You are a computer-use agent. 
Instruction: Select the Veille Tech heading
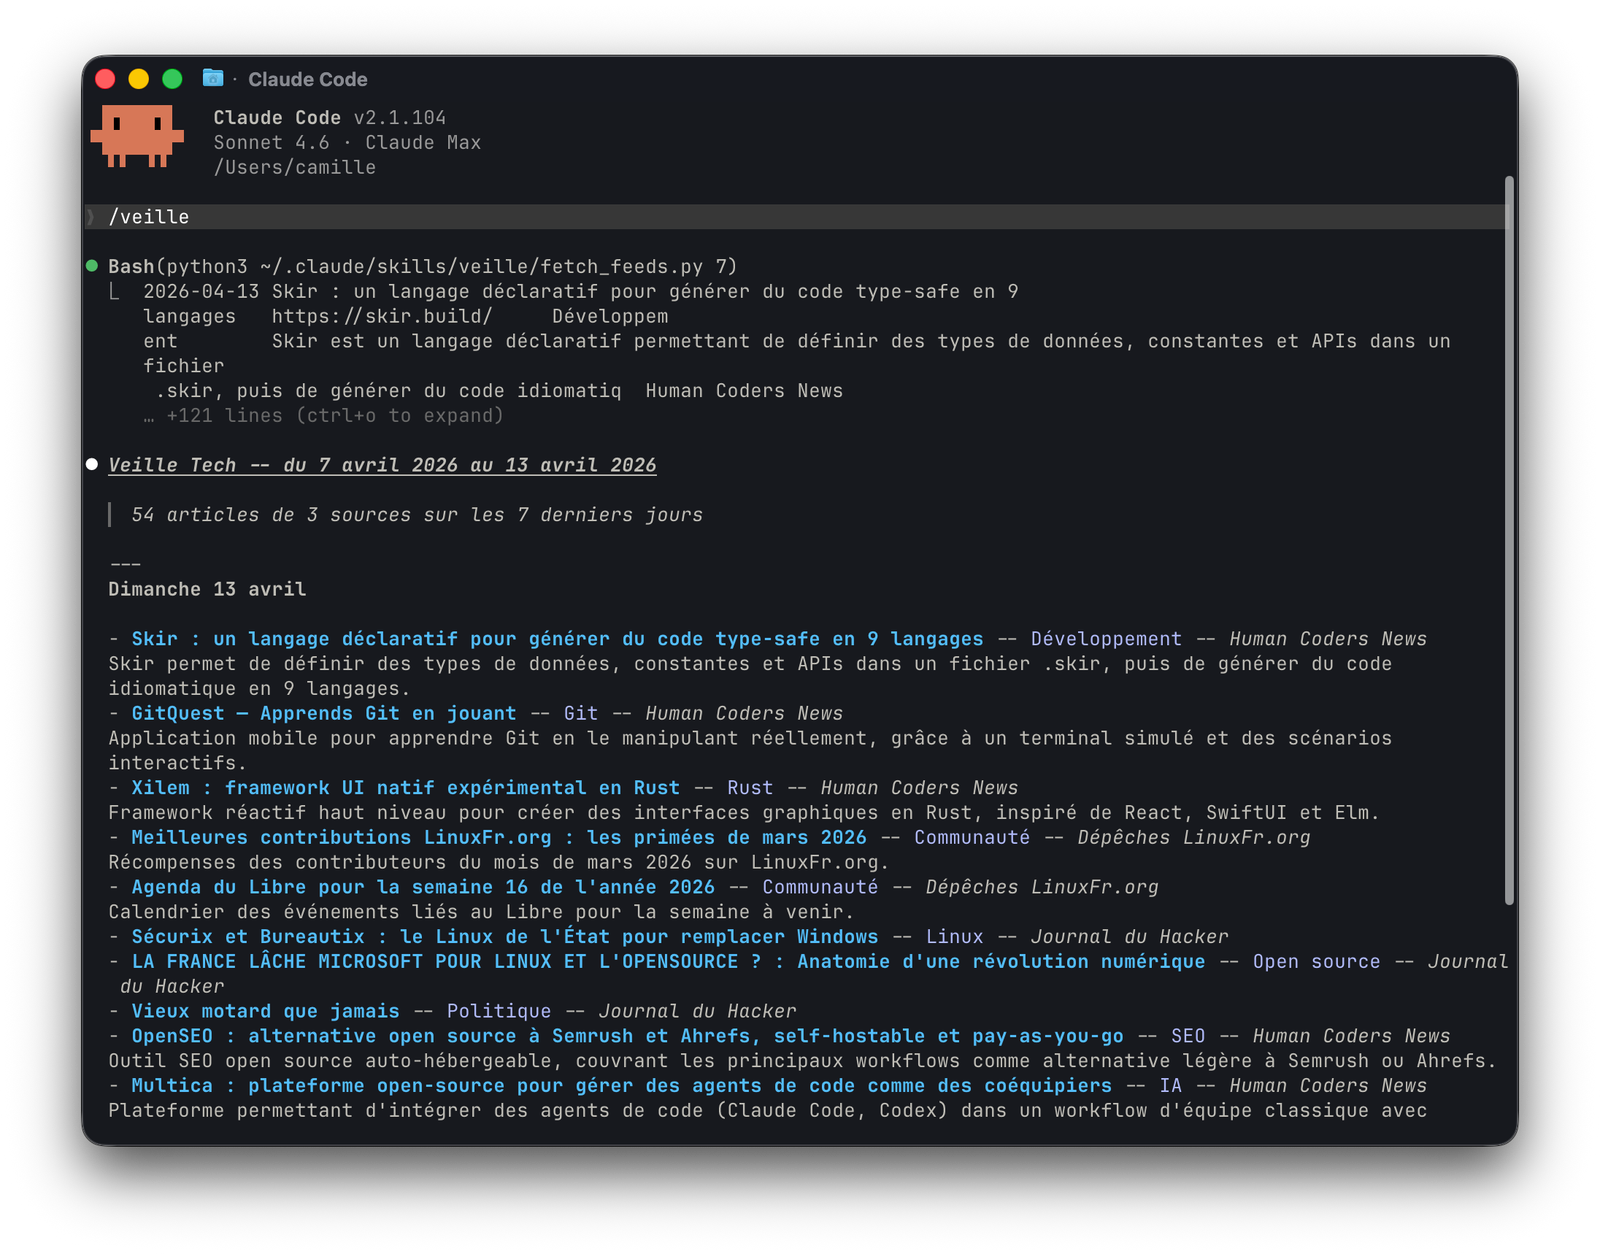(x=380, y=464)
